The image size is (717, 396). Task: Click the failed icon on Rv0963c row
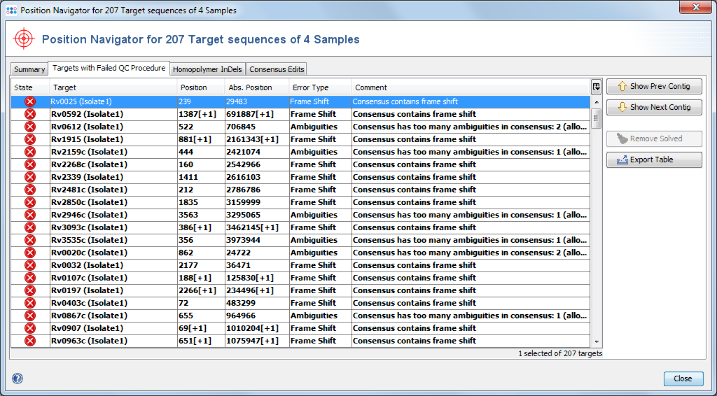pyautogui.click(x=30, y=341)
